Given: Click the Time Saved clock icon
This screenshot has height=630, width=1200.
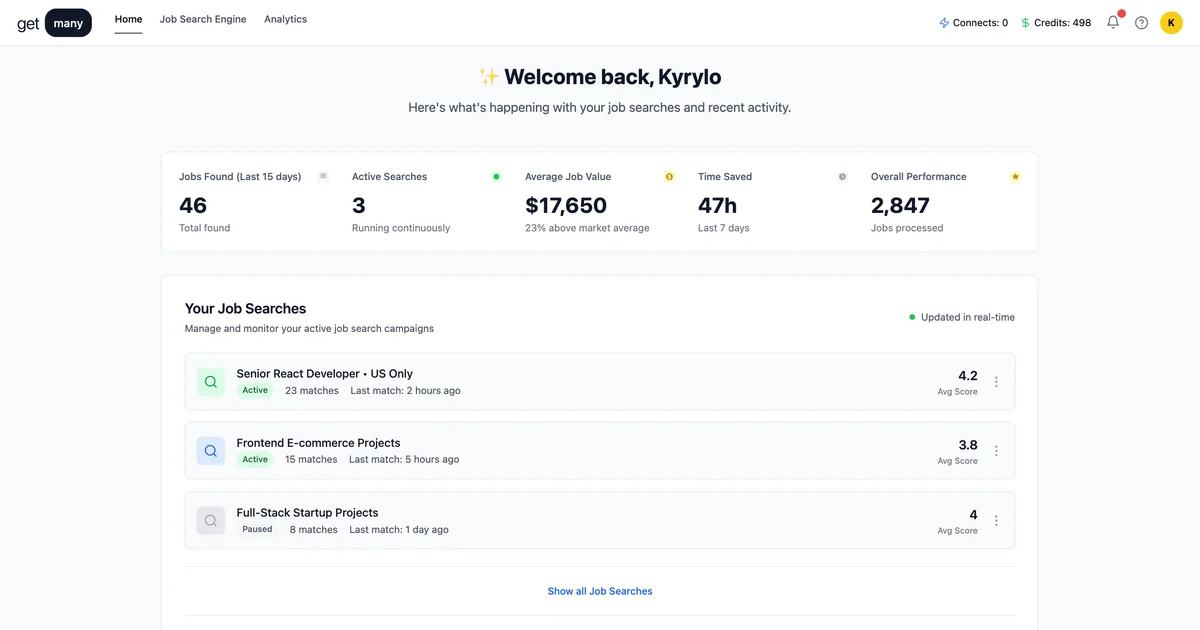Looking at the screenshot, I should coord(842,176).
